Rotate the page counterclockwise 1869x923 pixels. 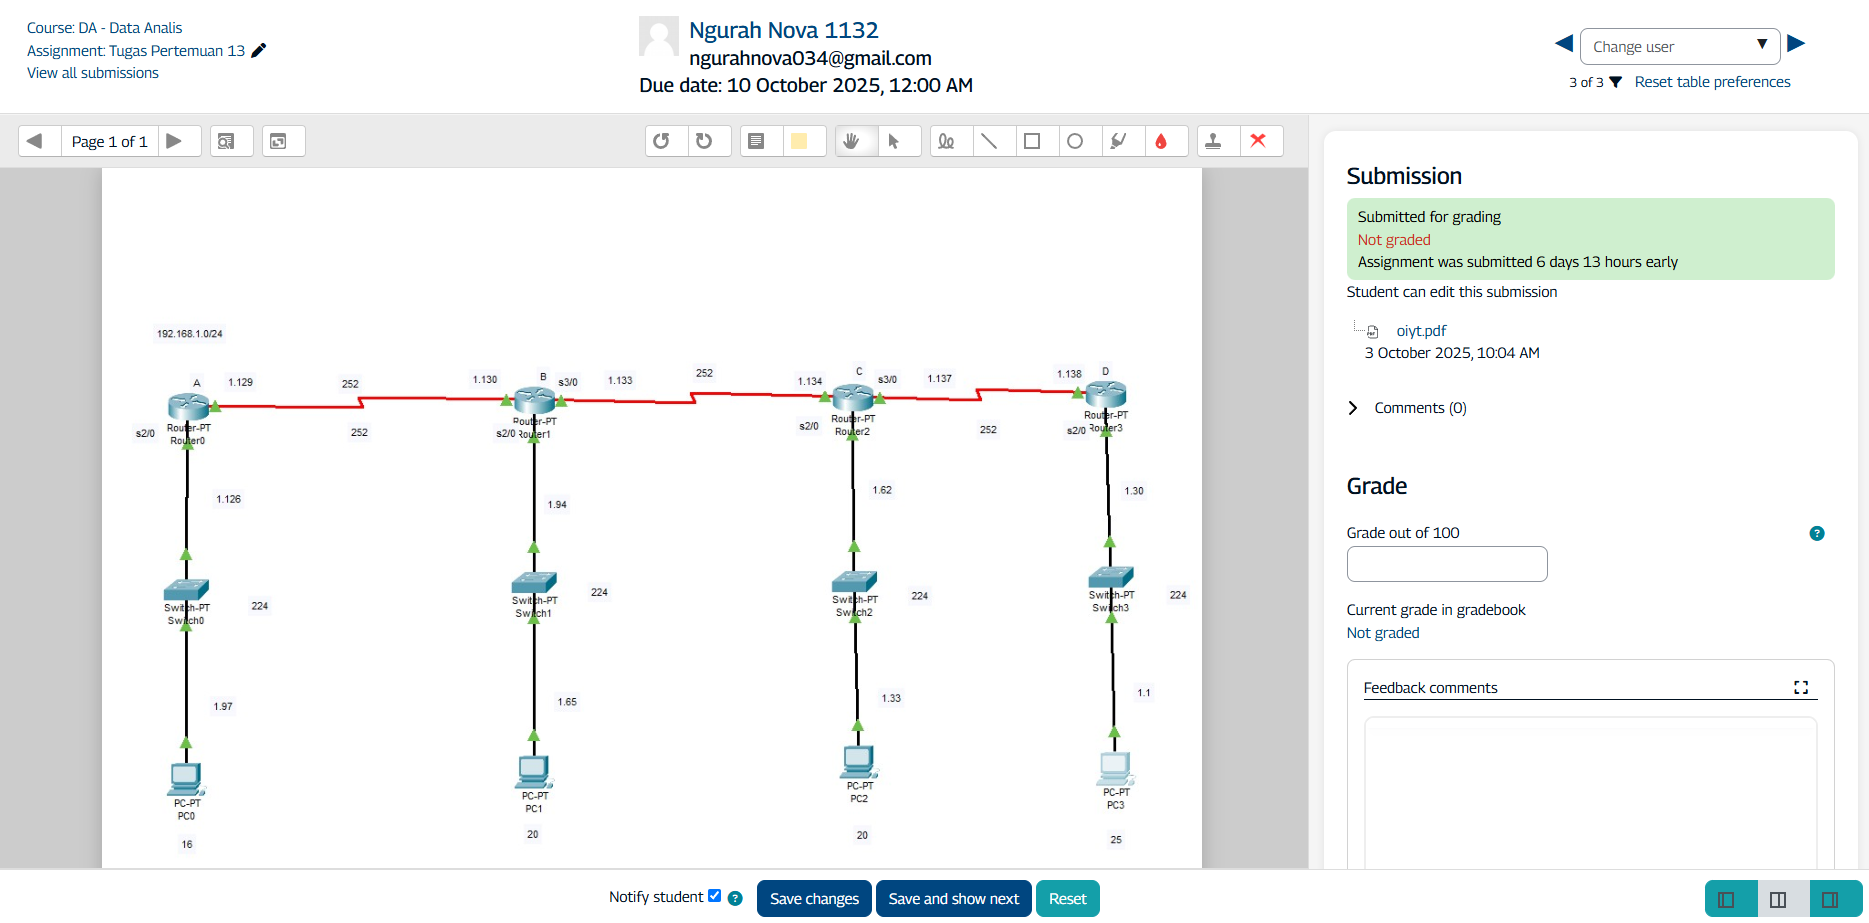(661, 141)
